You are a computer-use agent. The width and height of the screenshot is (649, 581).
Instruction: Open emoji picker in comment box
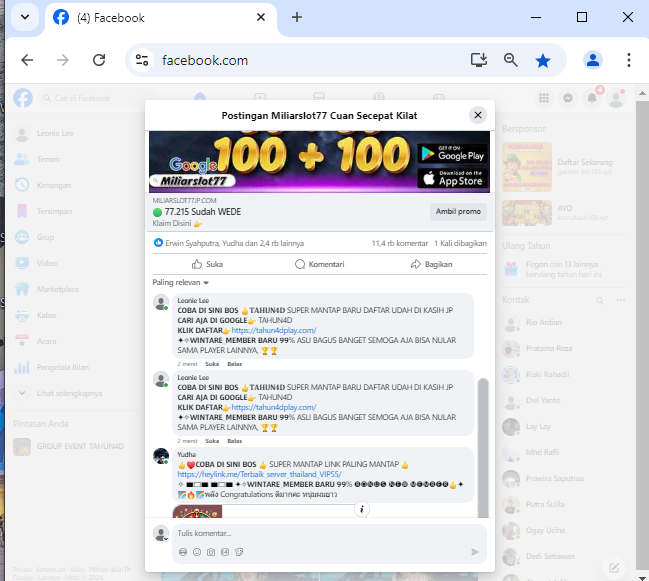197,552
